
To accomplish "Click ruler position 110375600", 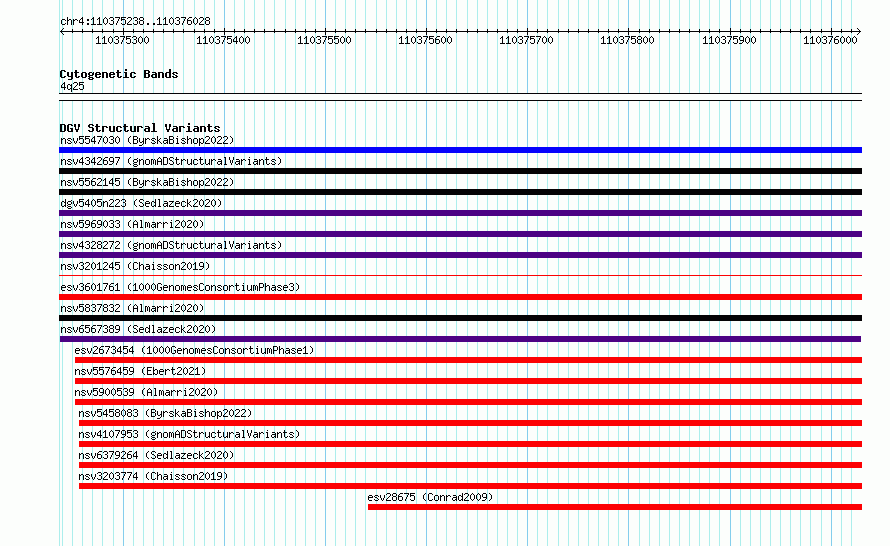I will click(x=426, y=40).
